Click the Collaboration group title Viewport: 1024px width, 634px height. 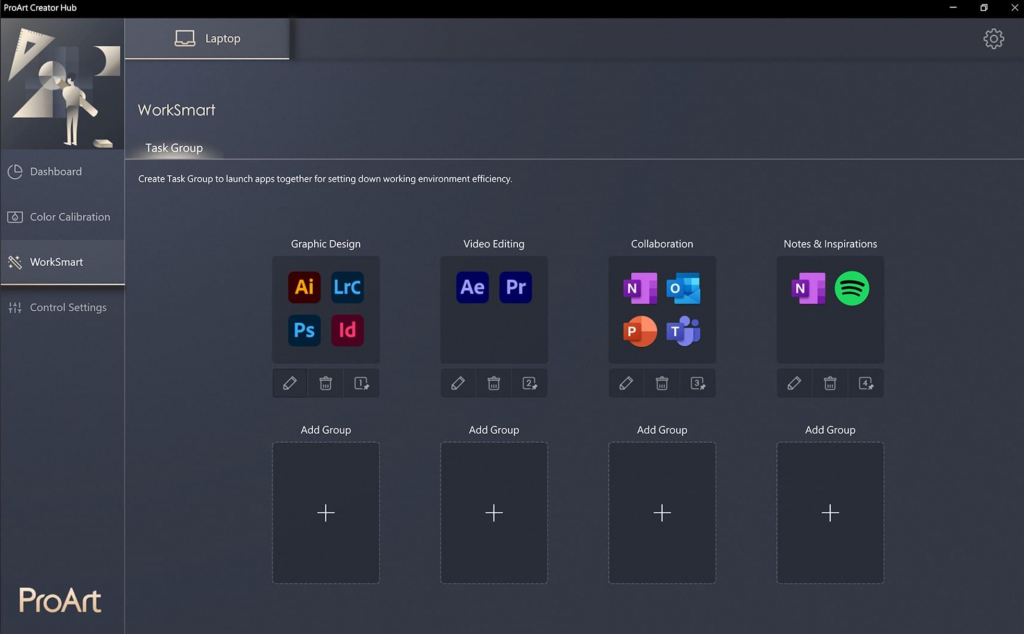pyautogui.click(x=662, y=244)
